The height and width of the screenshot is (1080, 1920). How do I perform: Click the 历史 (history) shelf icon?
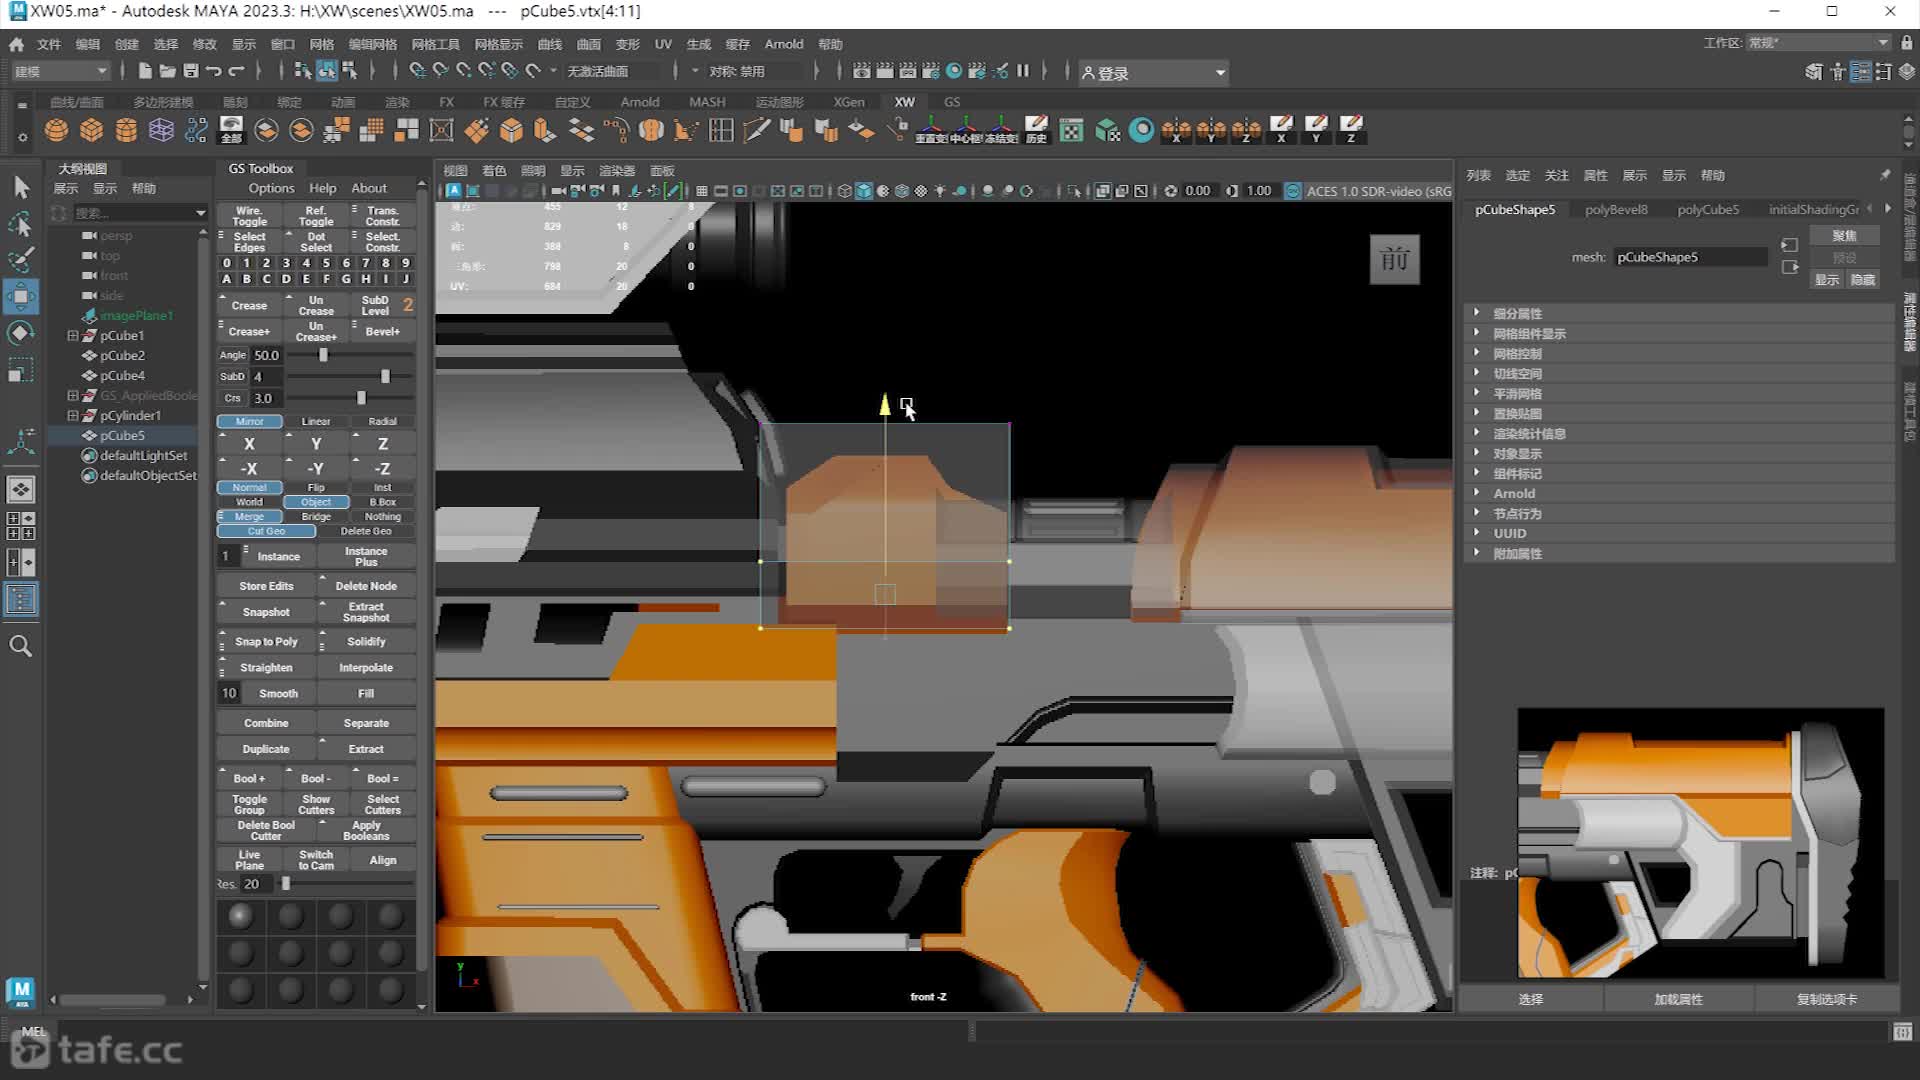click(x=1036, y=130)
